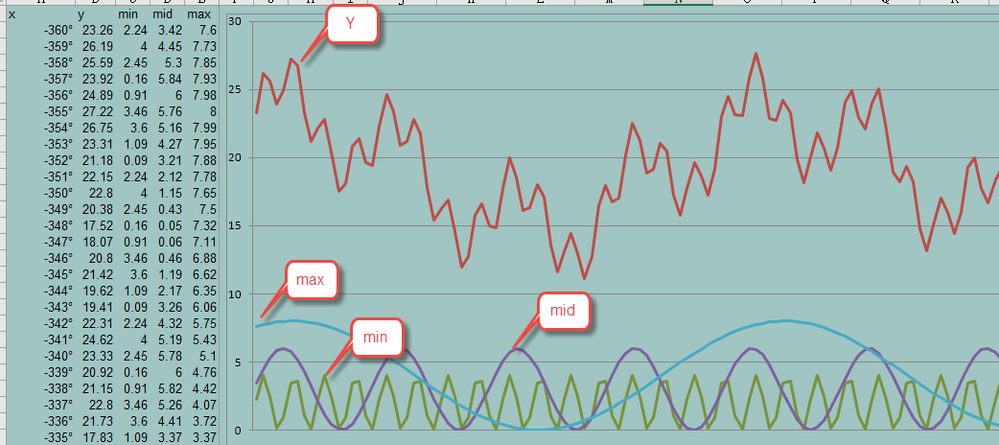999x445 pixels.
Task: Click the mid value 0.43
Action: [171, 209]
